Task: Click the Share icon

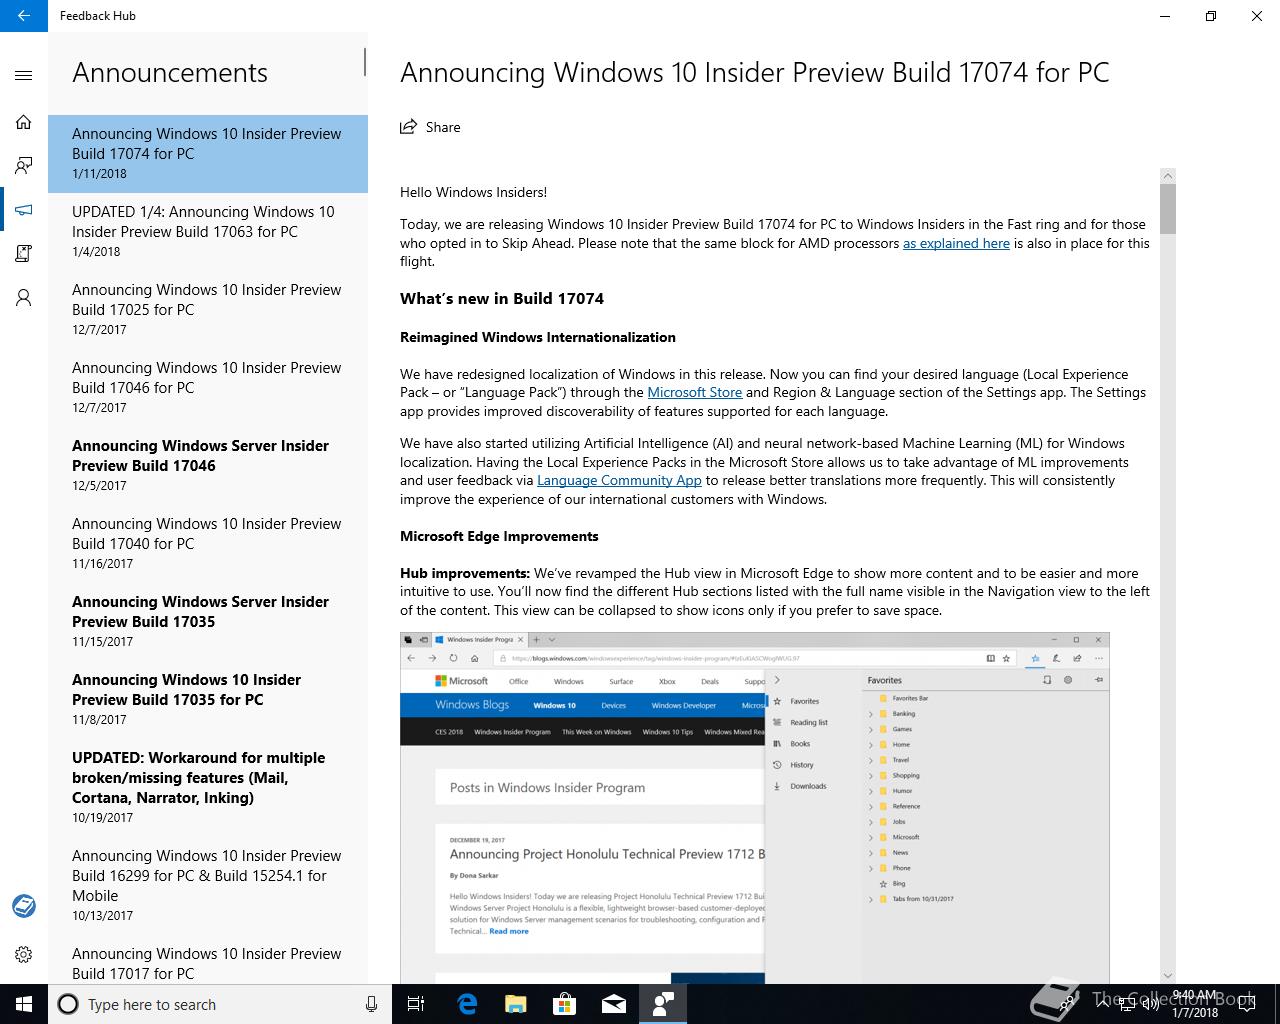Action: point(408,127)
